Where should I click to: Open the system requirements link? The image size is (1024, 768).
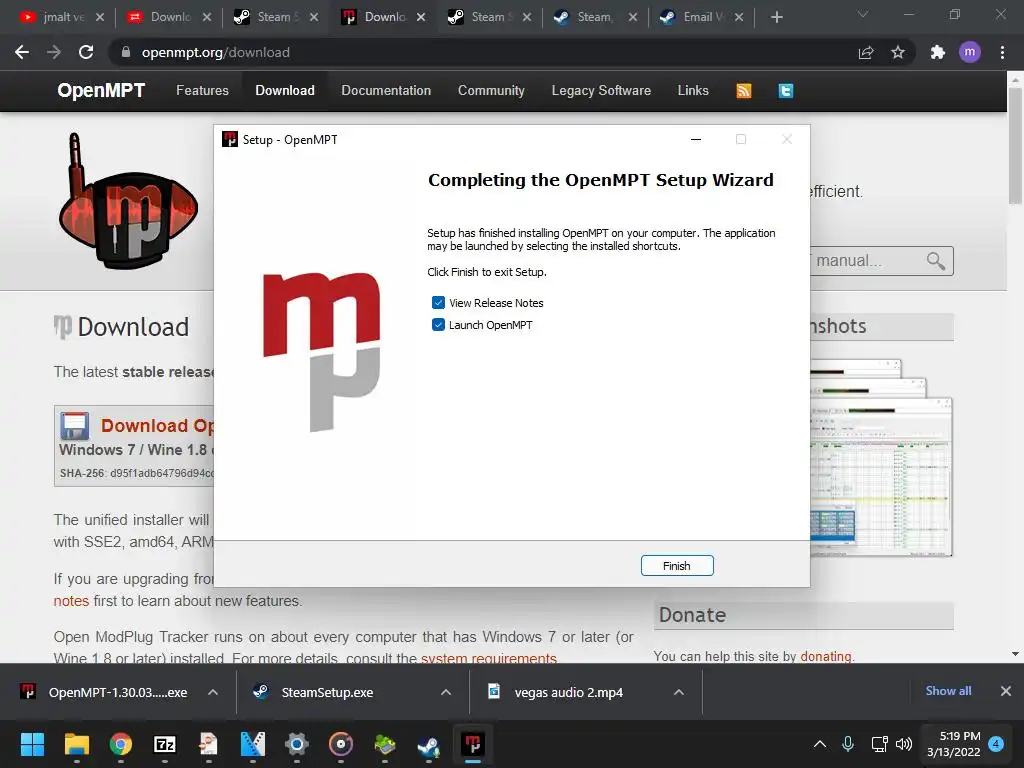[x=488, y=658]
